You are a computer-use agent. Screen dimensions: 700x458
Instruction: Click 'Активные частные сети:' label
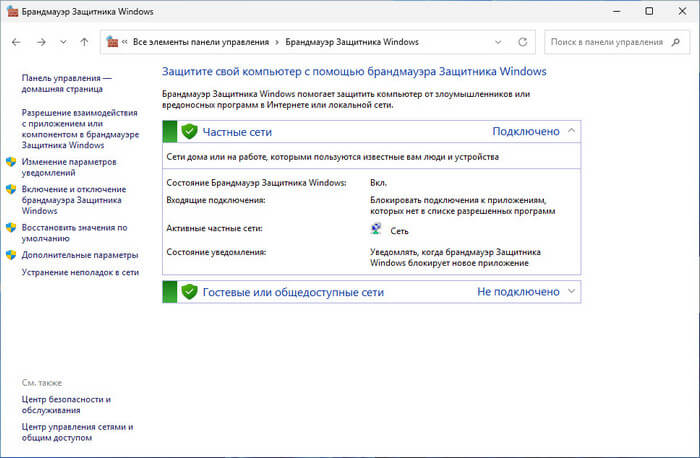[214, 229]
